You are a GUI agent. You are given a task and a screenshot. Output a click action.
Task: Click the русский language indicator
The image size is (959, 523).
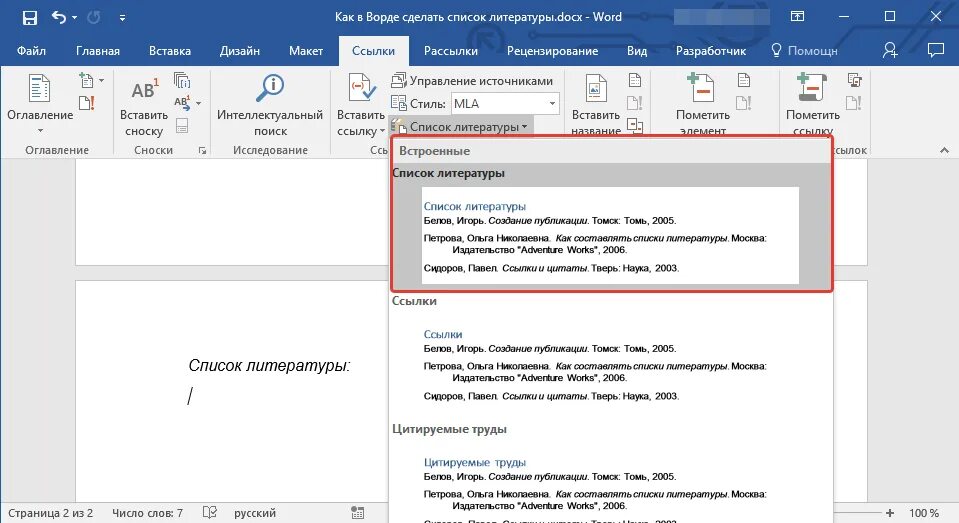point(254,513)
